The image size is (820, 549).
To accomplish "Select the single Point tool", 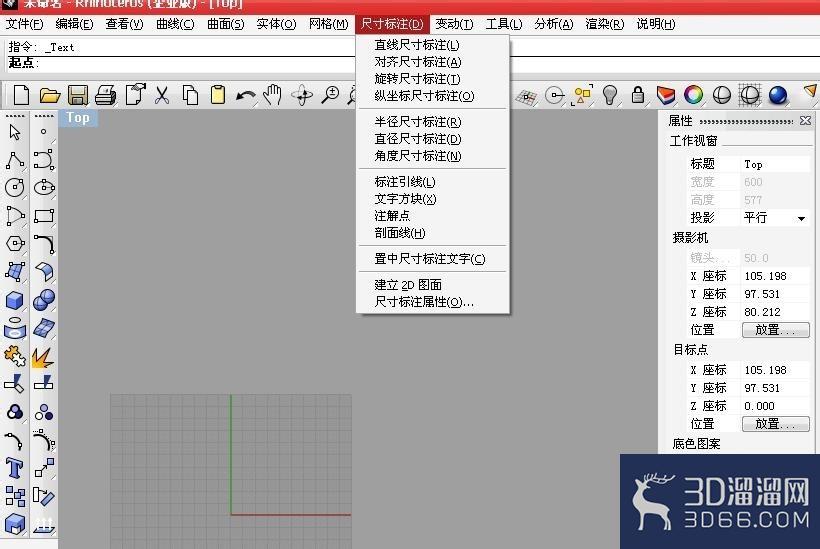I will [43, 132].
